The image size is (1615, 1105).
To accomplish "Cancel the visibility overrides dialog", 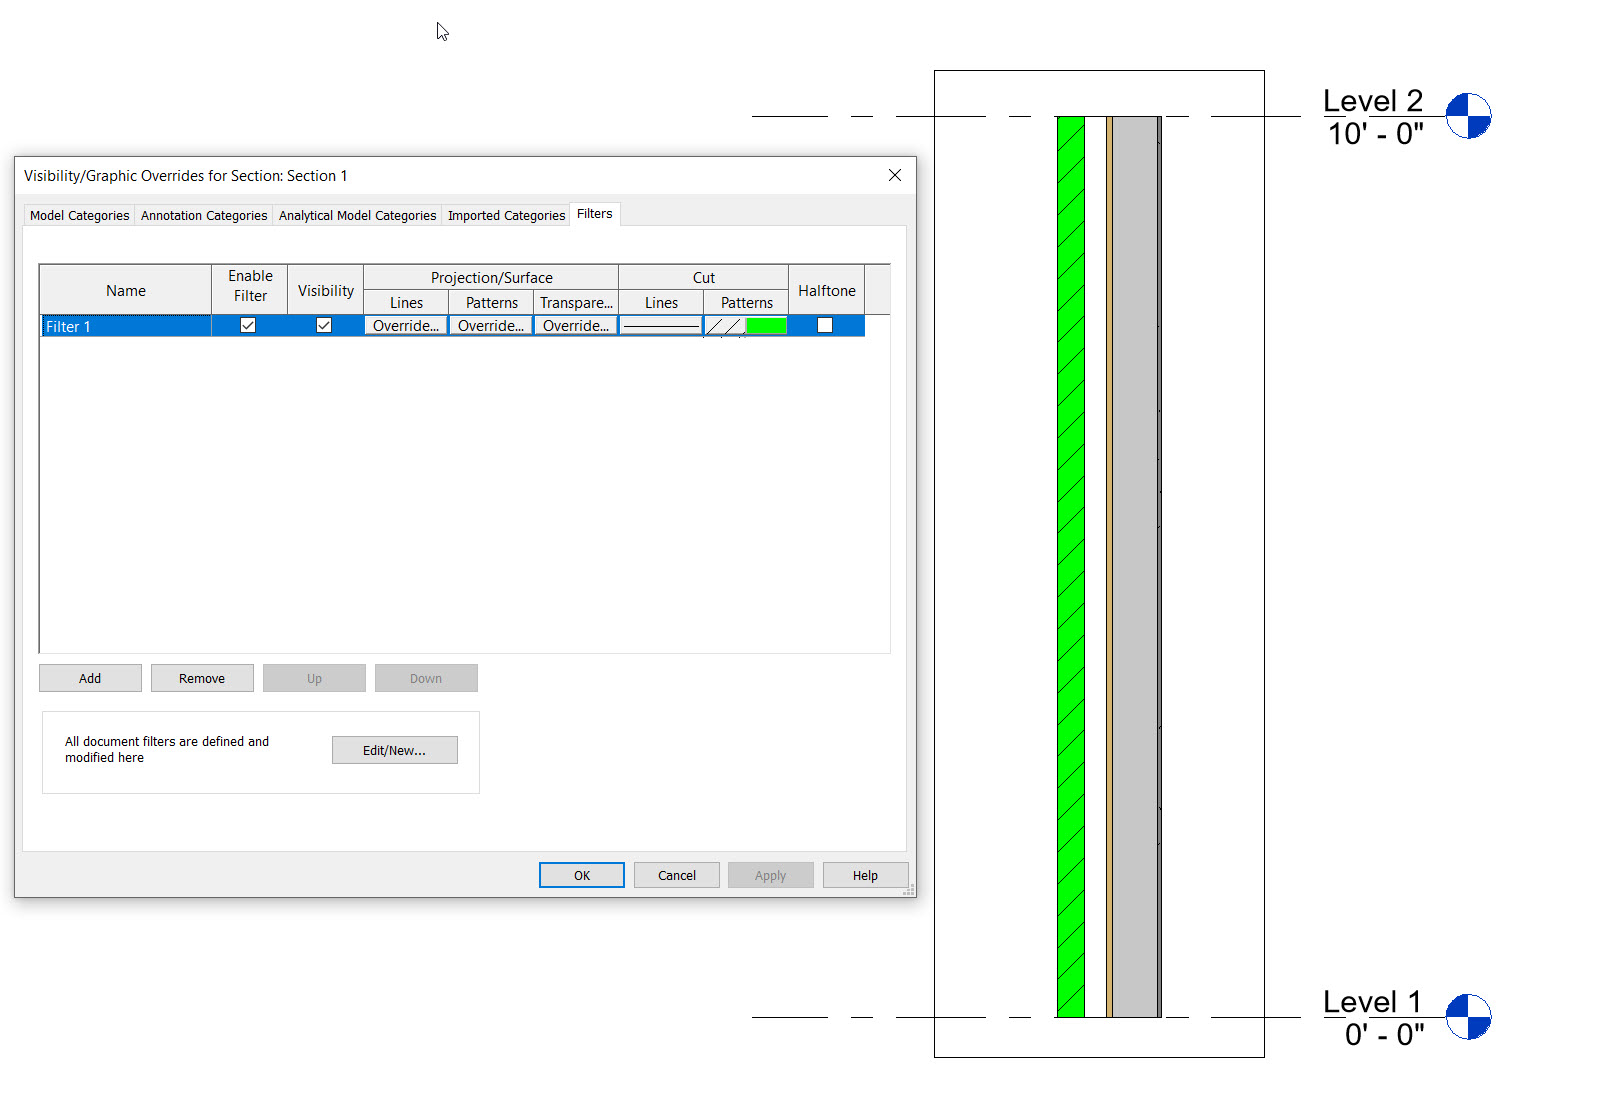I will coord(677,875).
